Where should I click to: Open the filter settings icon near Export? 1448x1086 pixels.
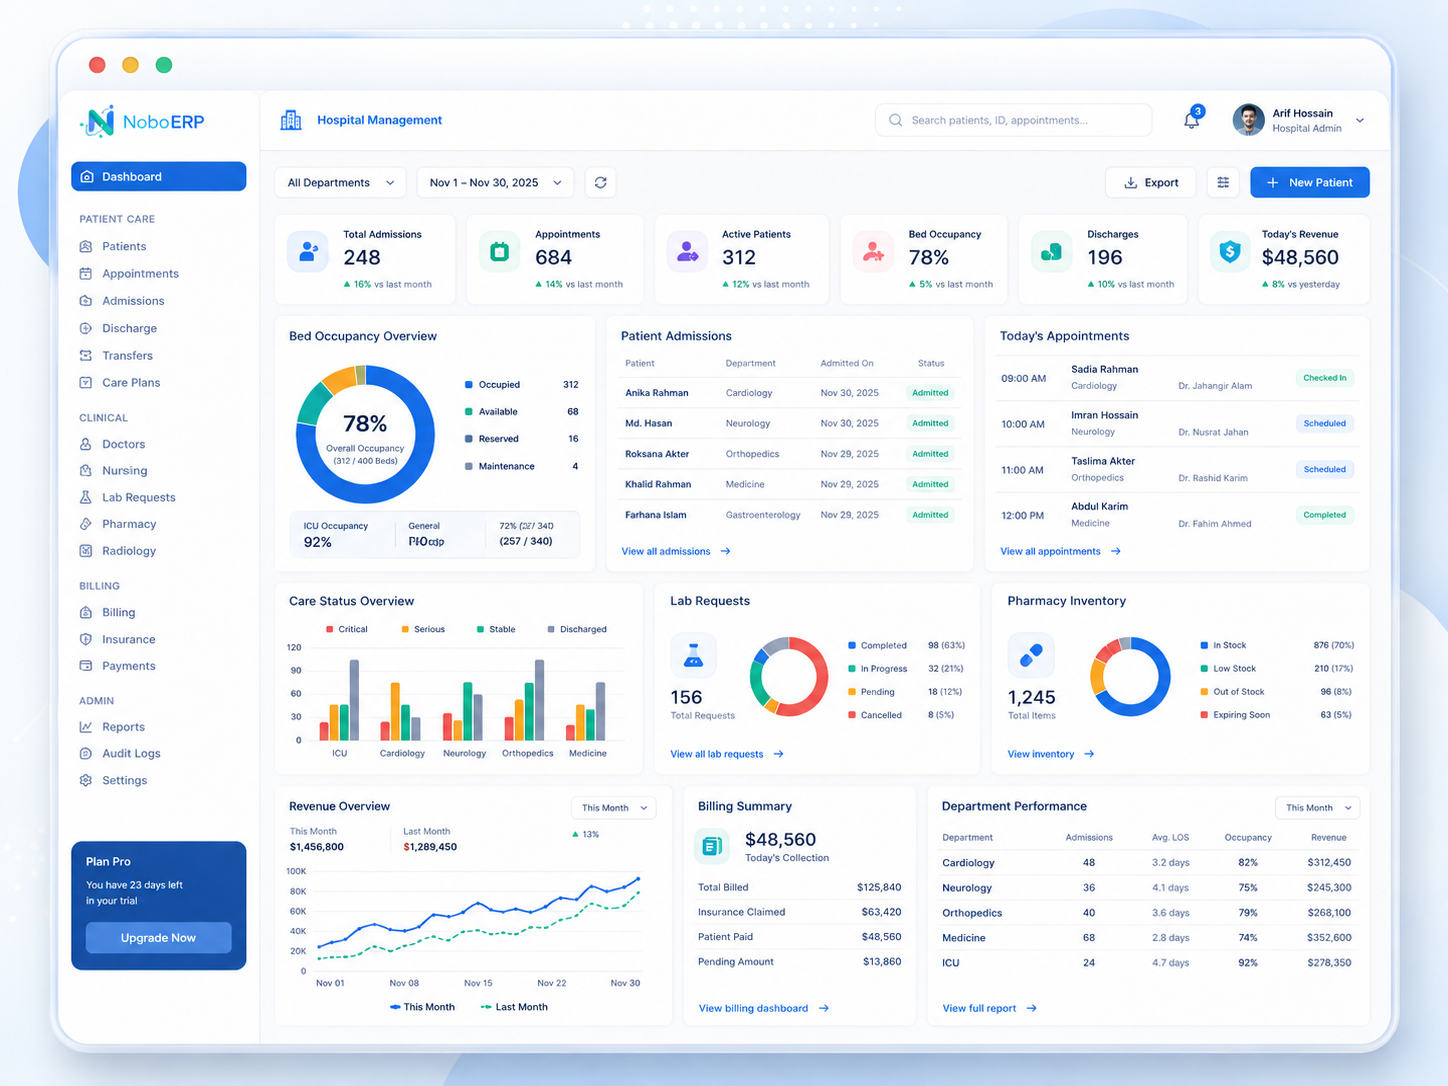(1223, 182)
